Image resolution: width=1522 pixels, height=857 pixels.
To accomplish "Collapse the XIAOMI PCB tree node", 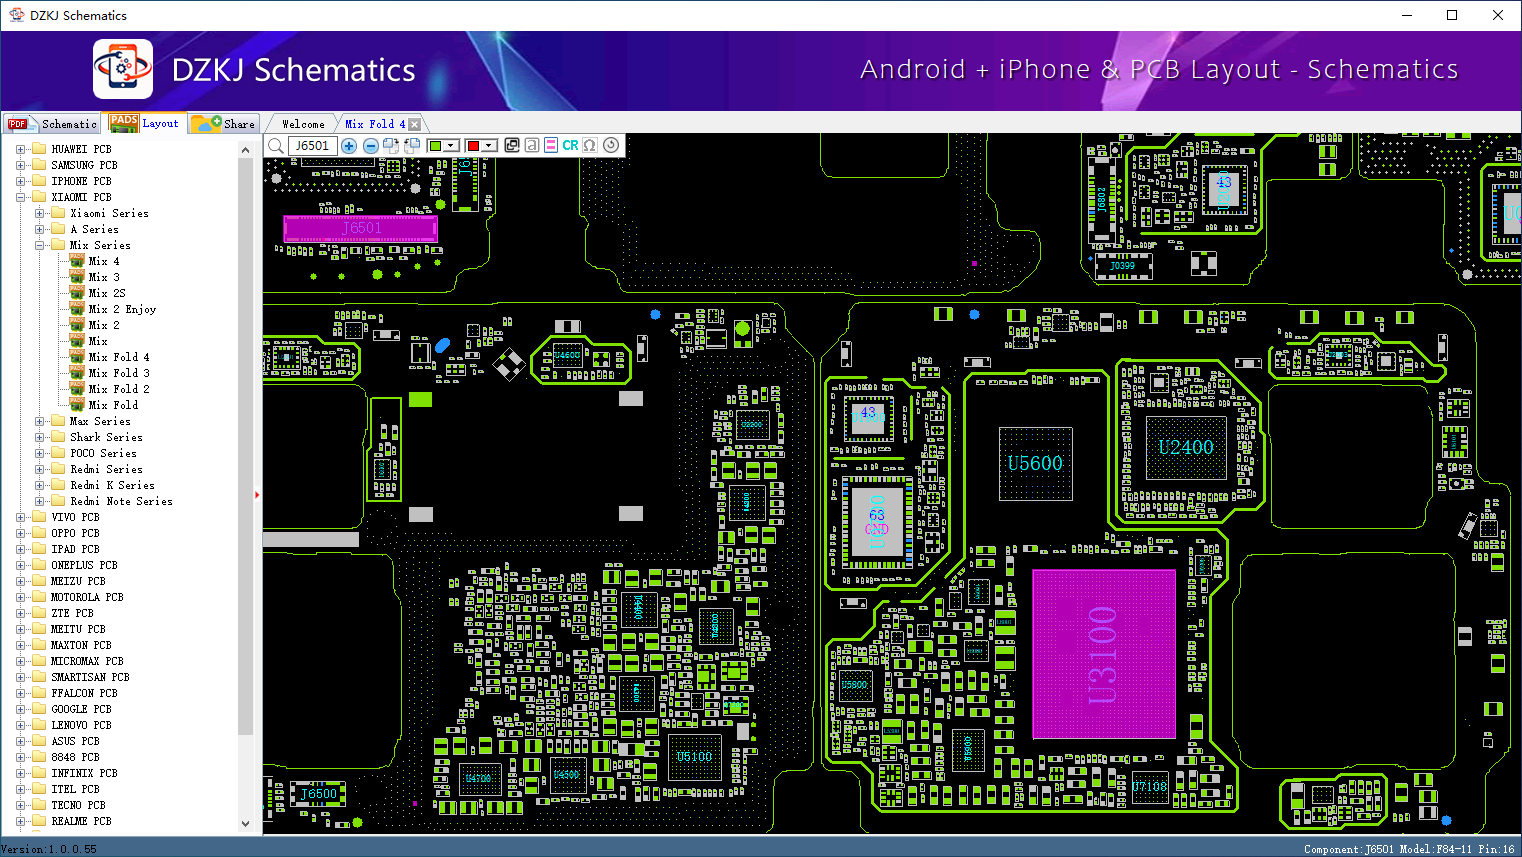I will [21, 197].
